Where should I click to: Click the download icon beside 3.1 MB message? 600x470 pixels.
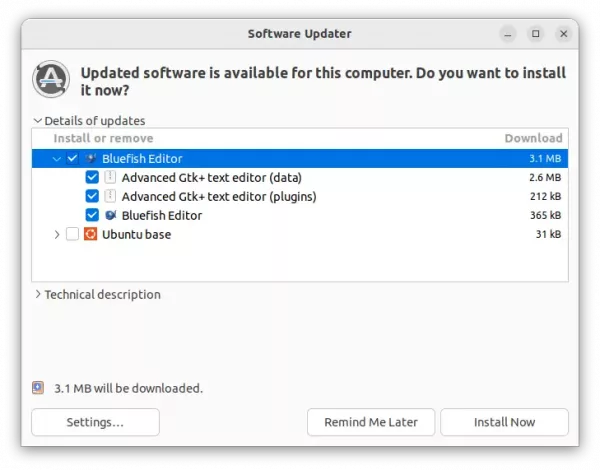(38, 388)
